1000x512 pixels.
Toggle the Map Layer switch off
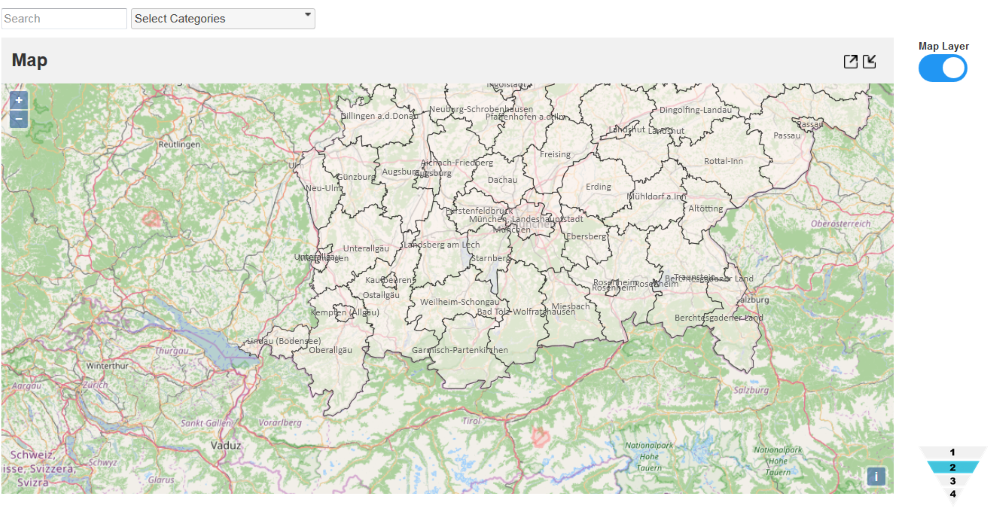click(943, 68)
